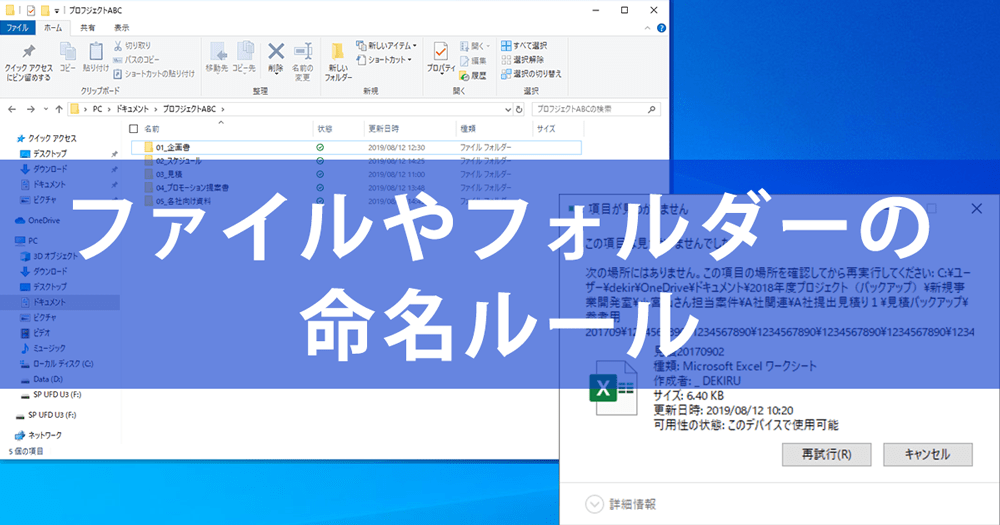Click 選択解除 in the selection group
Image resolution: width=1000 pixels, height=525 pixels.
(x=523, y=60)
